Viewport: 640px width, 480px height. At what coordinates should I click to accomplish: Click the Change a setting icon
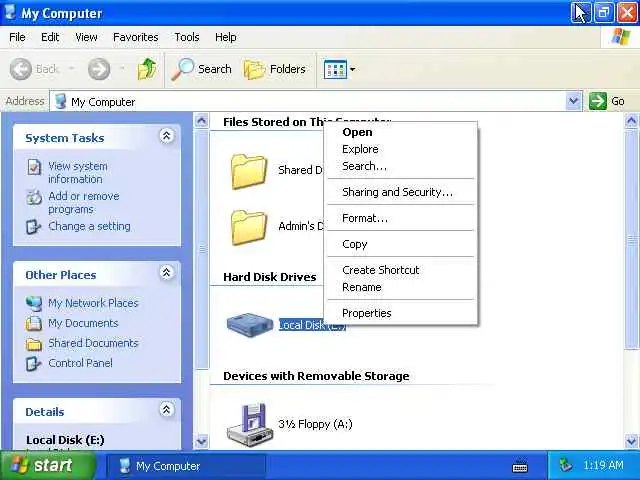click(x=33, y=227)
